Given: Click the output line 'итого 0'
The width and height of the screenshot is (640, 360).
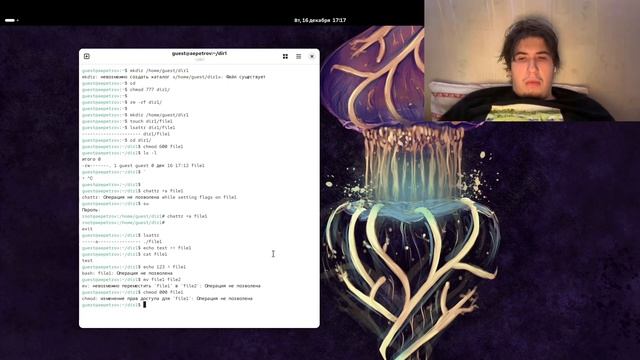Looking at the screenshot, I should click(91, 159).
